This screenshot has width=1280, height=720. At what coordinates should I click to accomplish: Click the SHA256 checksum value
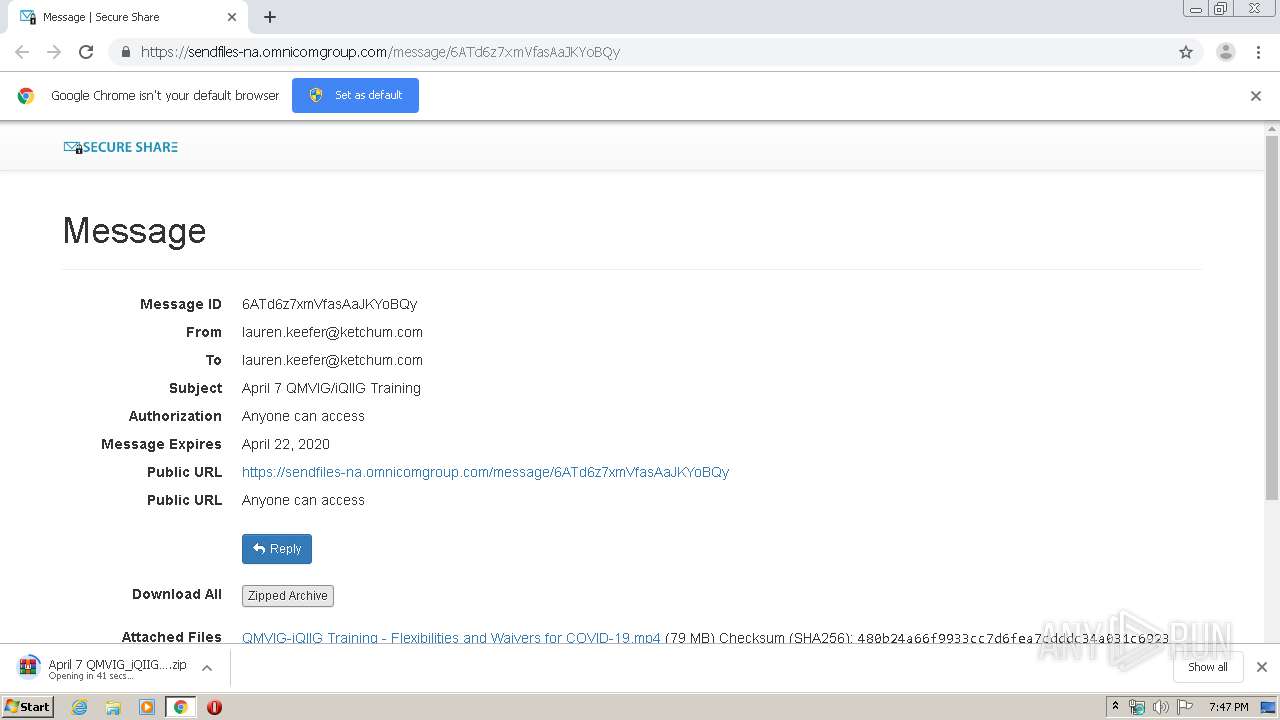[x=1012, y=638]
